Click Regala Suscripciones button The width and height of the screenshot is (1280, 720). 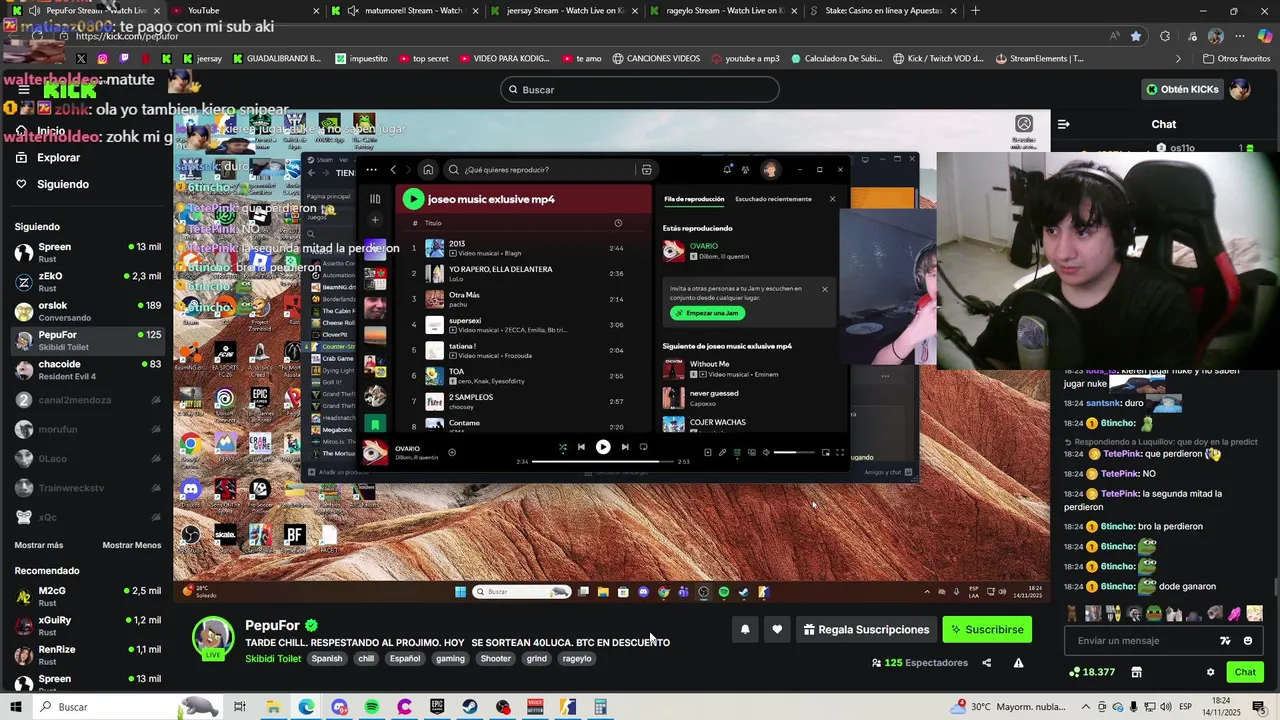866,629
